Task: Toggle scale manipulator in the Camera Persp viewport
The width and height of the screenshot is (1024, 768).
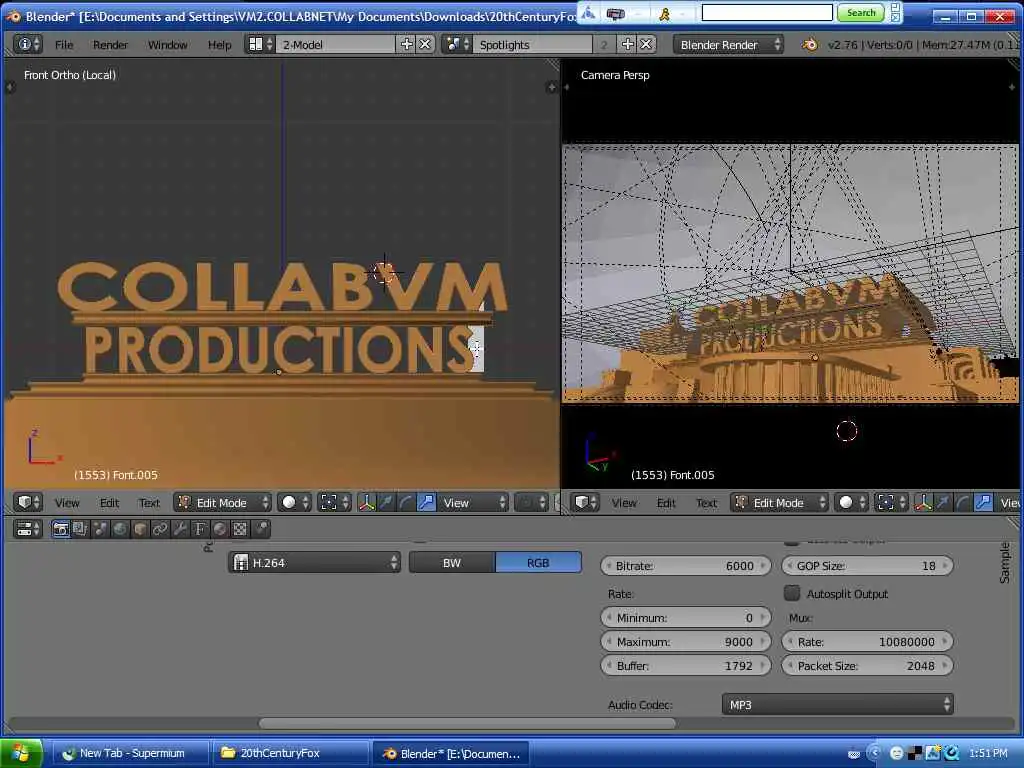Action: pos(983,502)
